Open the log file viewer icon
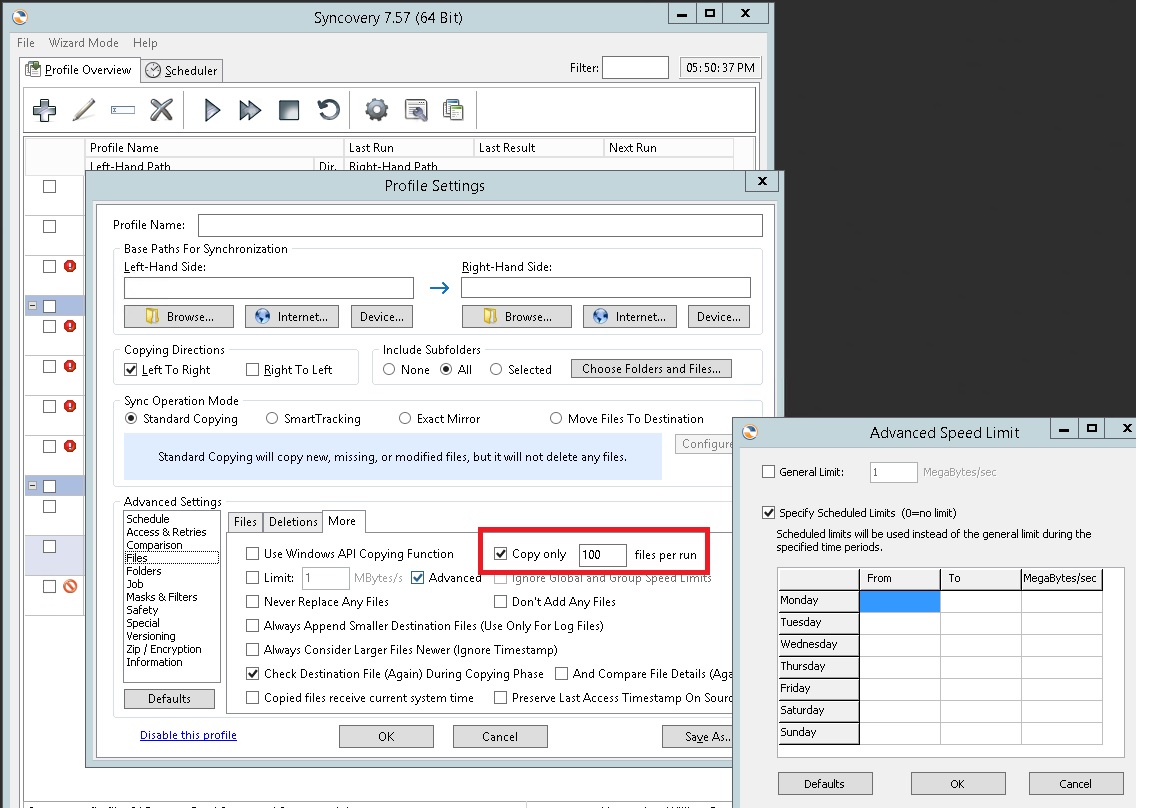 pos(416,110)
